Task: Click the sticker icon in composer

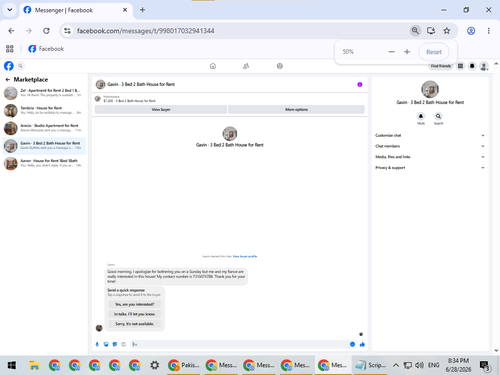Action: click(x=115, y=344)
